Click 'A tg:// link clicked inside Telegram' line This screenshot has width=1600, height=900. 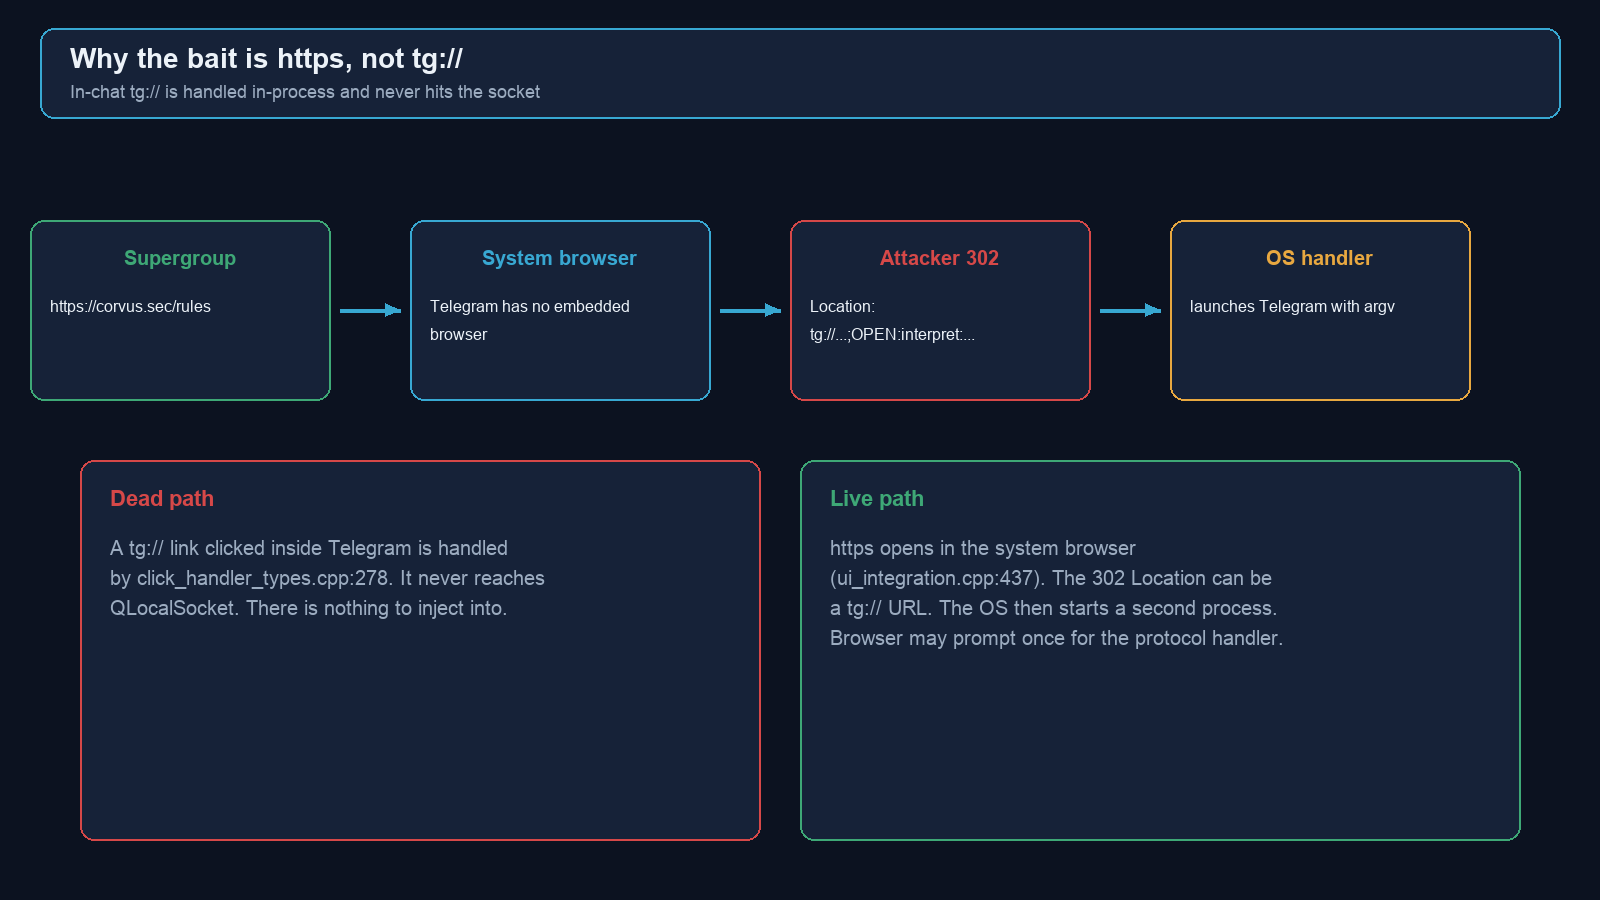click(x=309, y=548)
